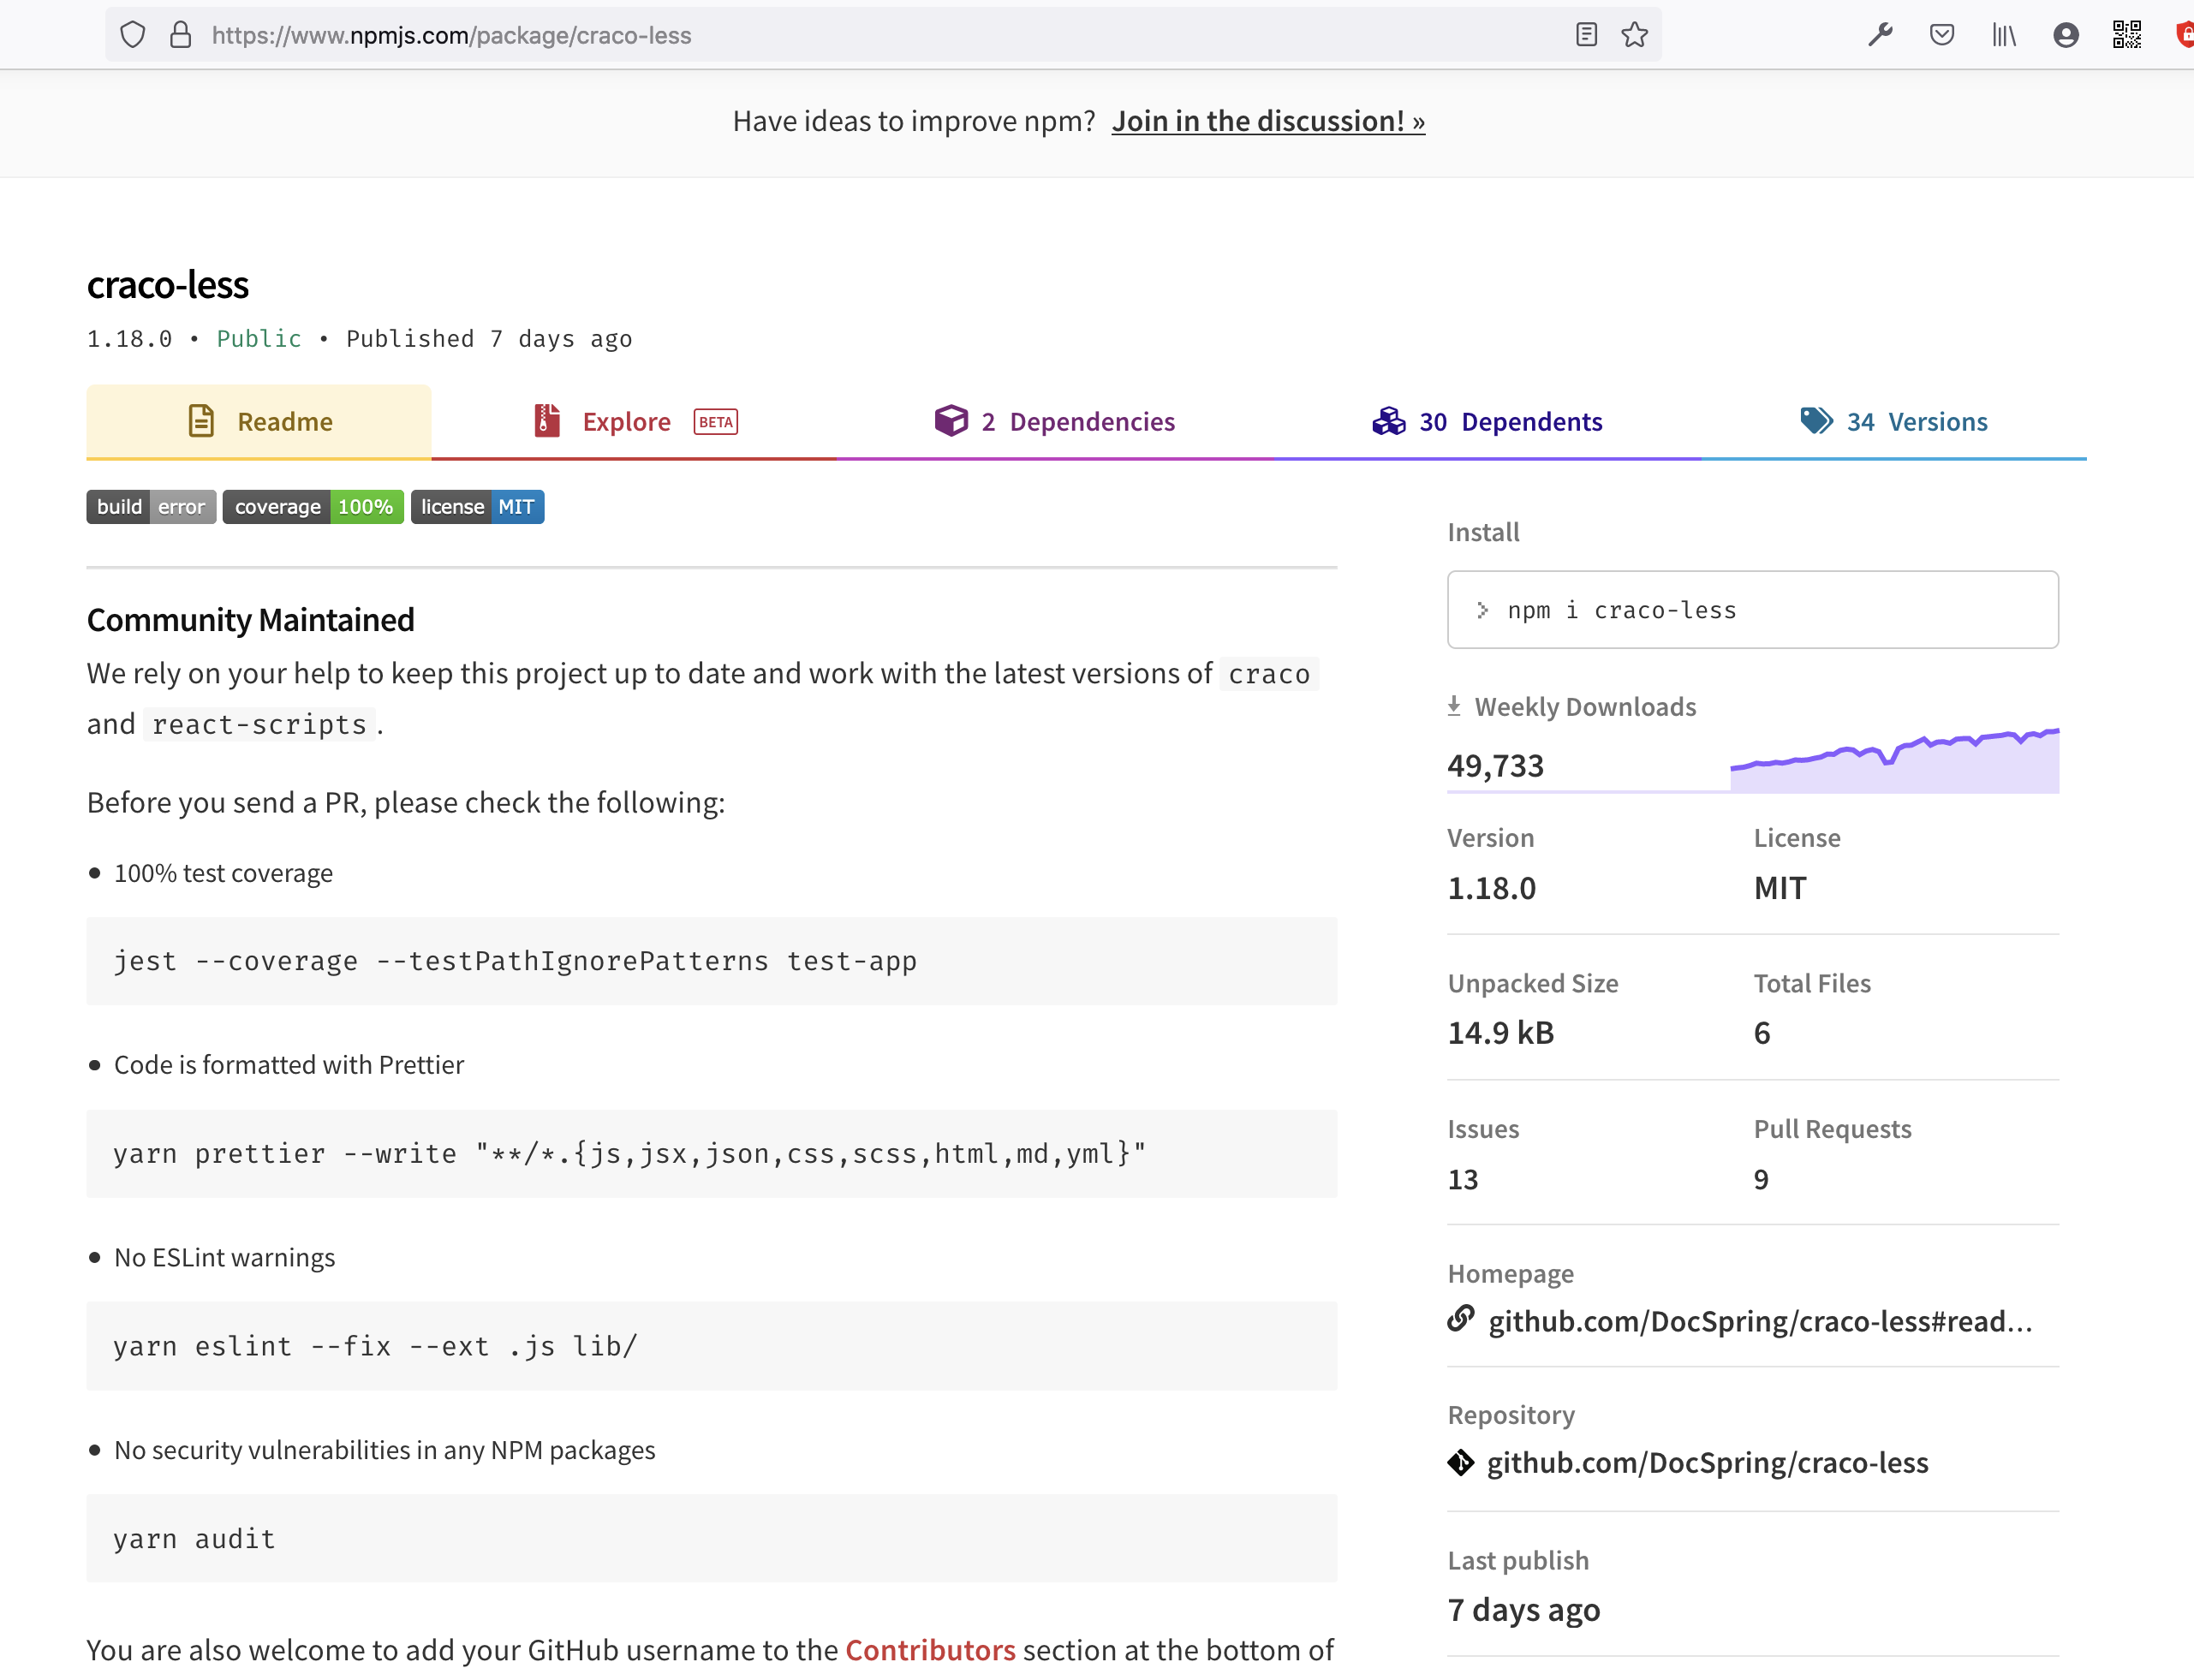Open the 2 Dependencies tab
This screenshot has height=1680, width=2194.
(1055, 422)
